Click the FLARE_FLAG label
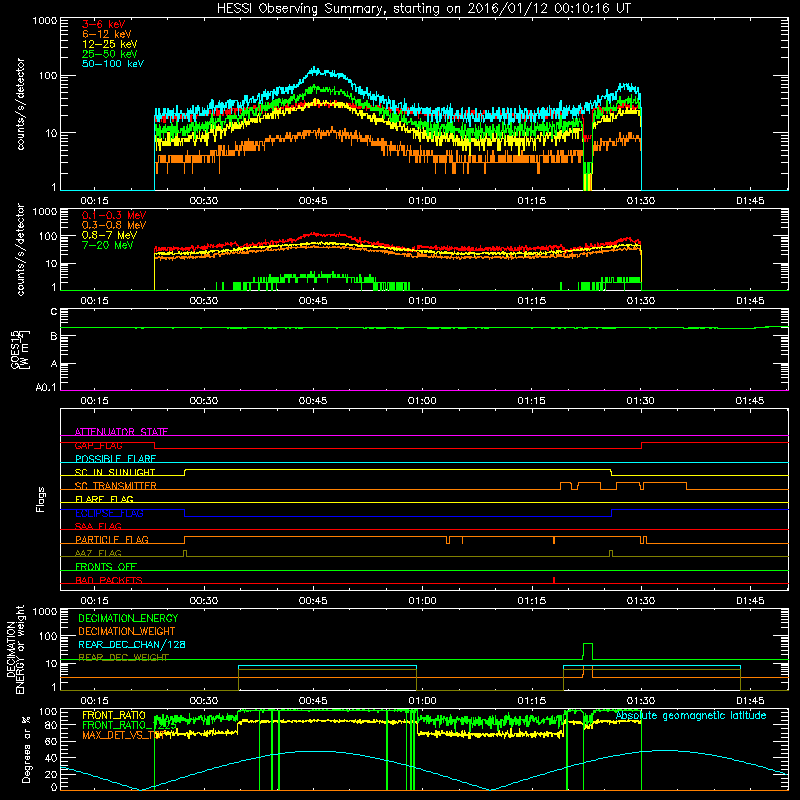Image resolution: width=800 pixels, height=800 pixels. (104, 499)
